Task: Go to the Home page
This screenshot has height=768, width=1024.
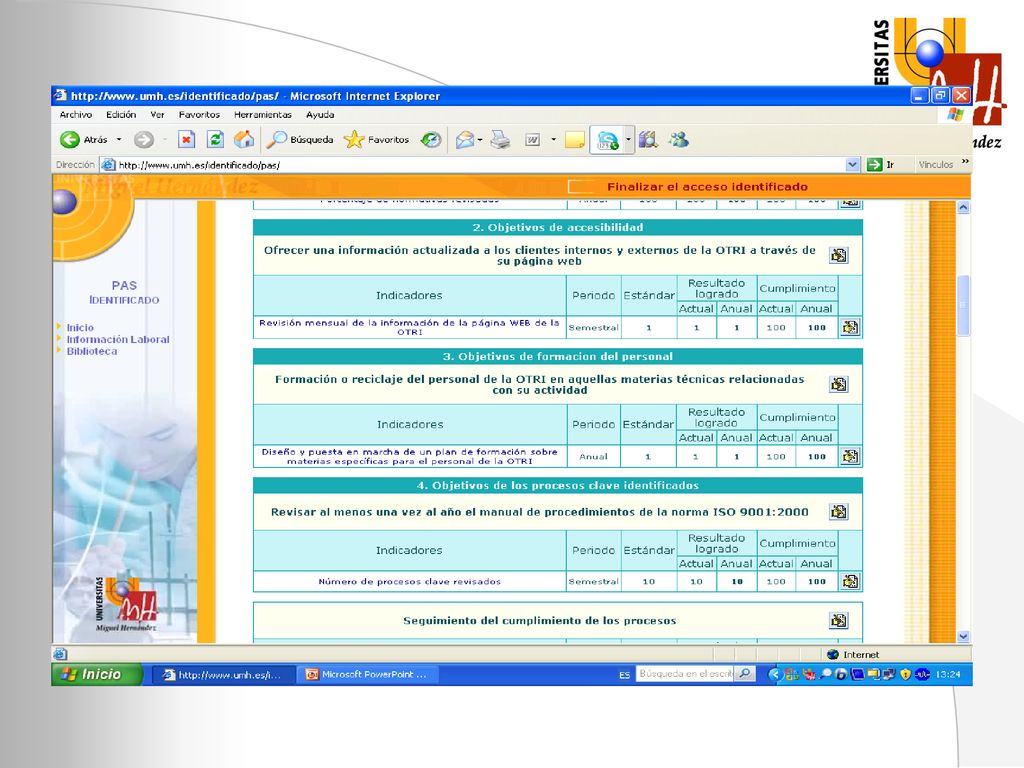Action: tap(244, 139)
